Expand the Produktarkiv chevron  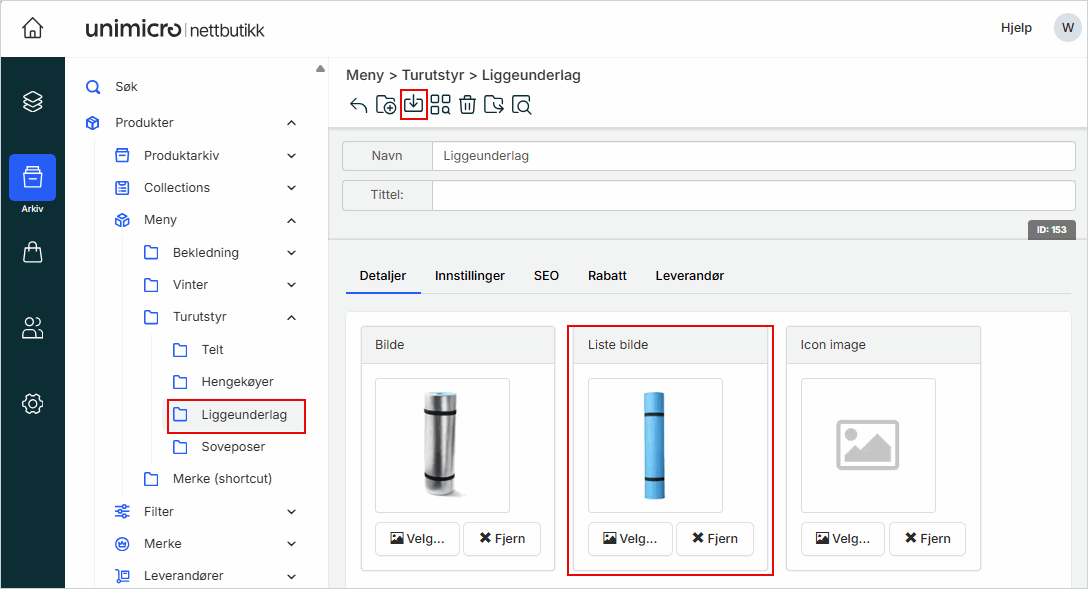(291, 156)
